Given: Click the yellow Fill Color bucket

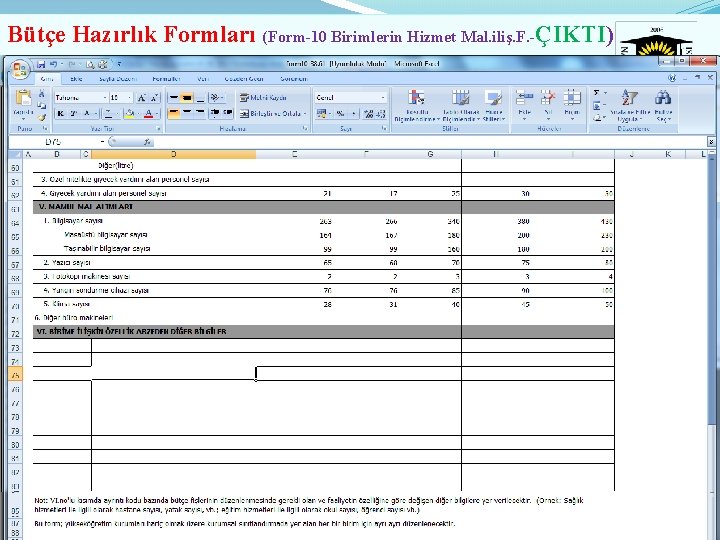Looking at the screenshot, I should point(131,113).
